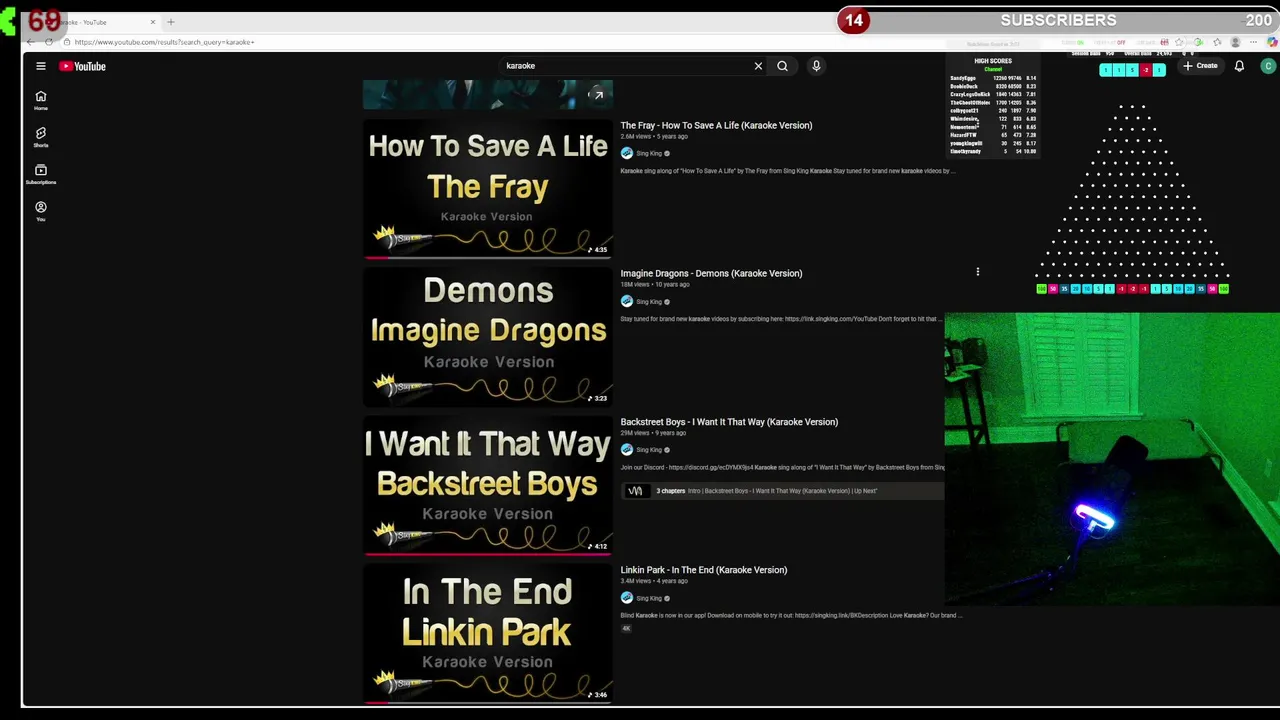This screenshot has width=1280, height=720.
Task: Open Subscriptions from the sidebar
Action: (x=41, y=174)
